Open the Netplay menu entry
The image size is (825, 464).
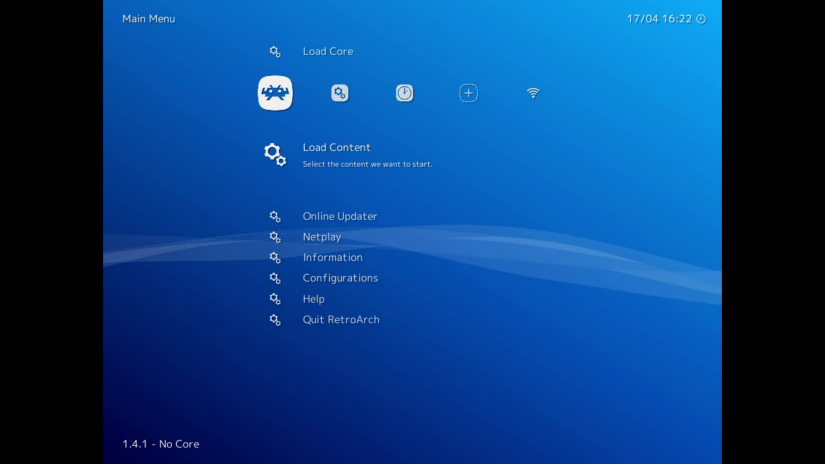322,237
